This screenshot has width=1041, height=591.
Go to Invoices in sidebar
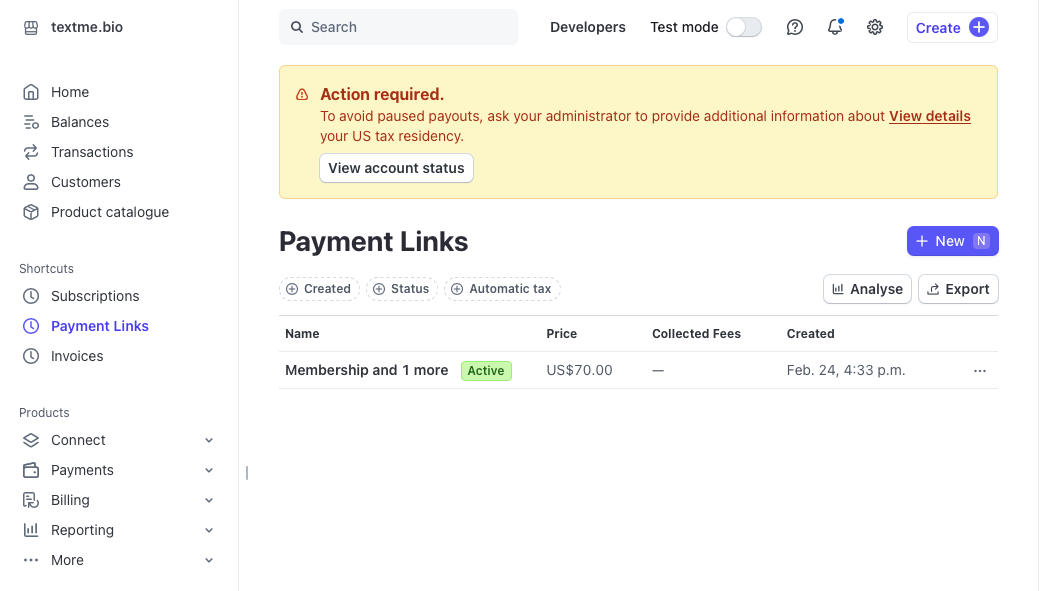click(77, 356)
